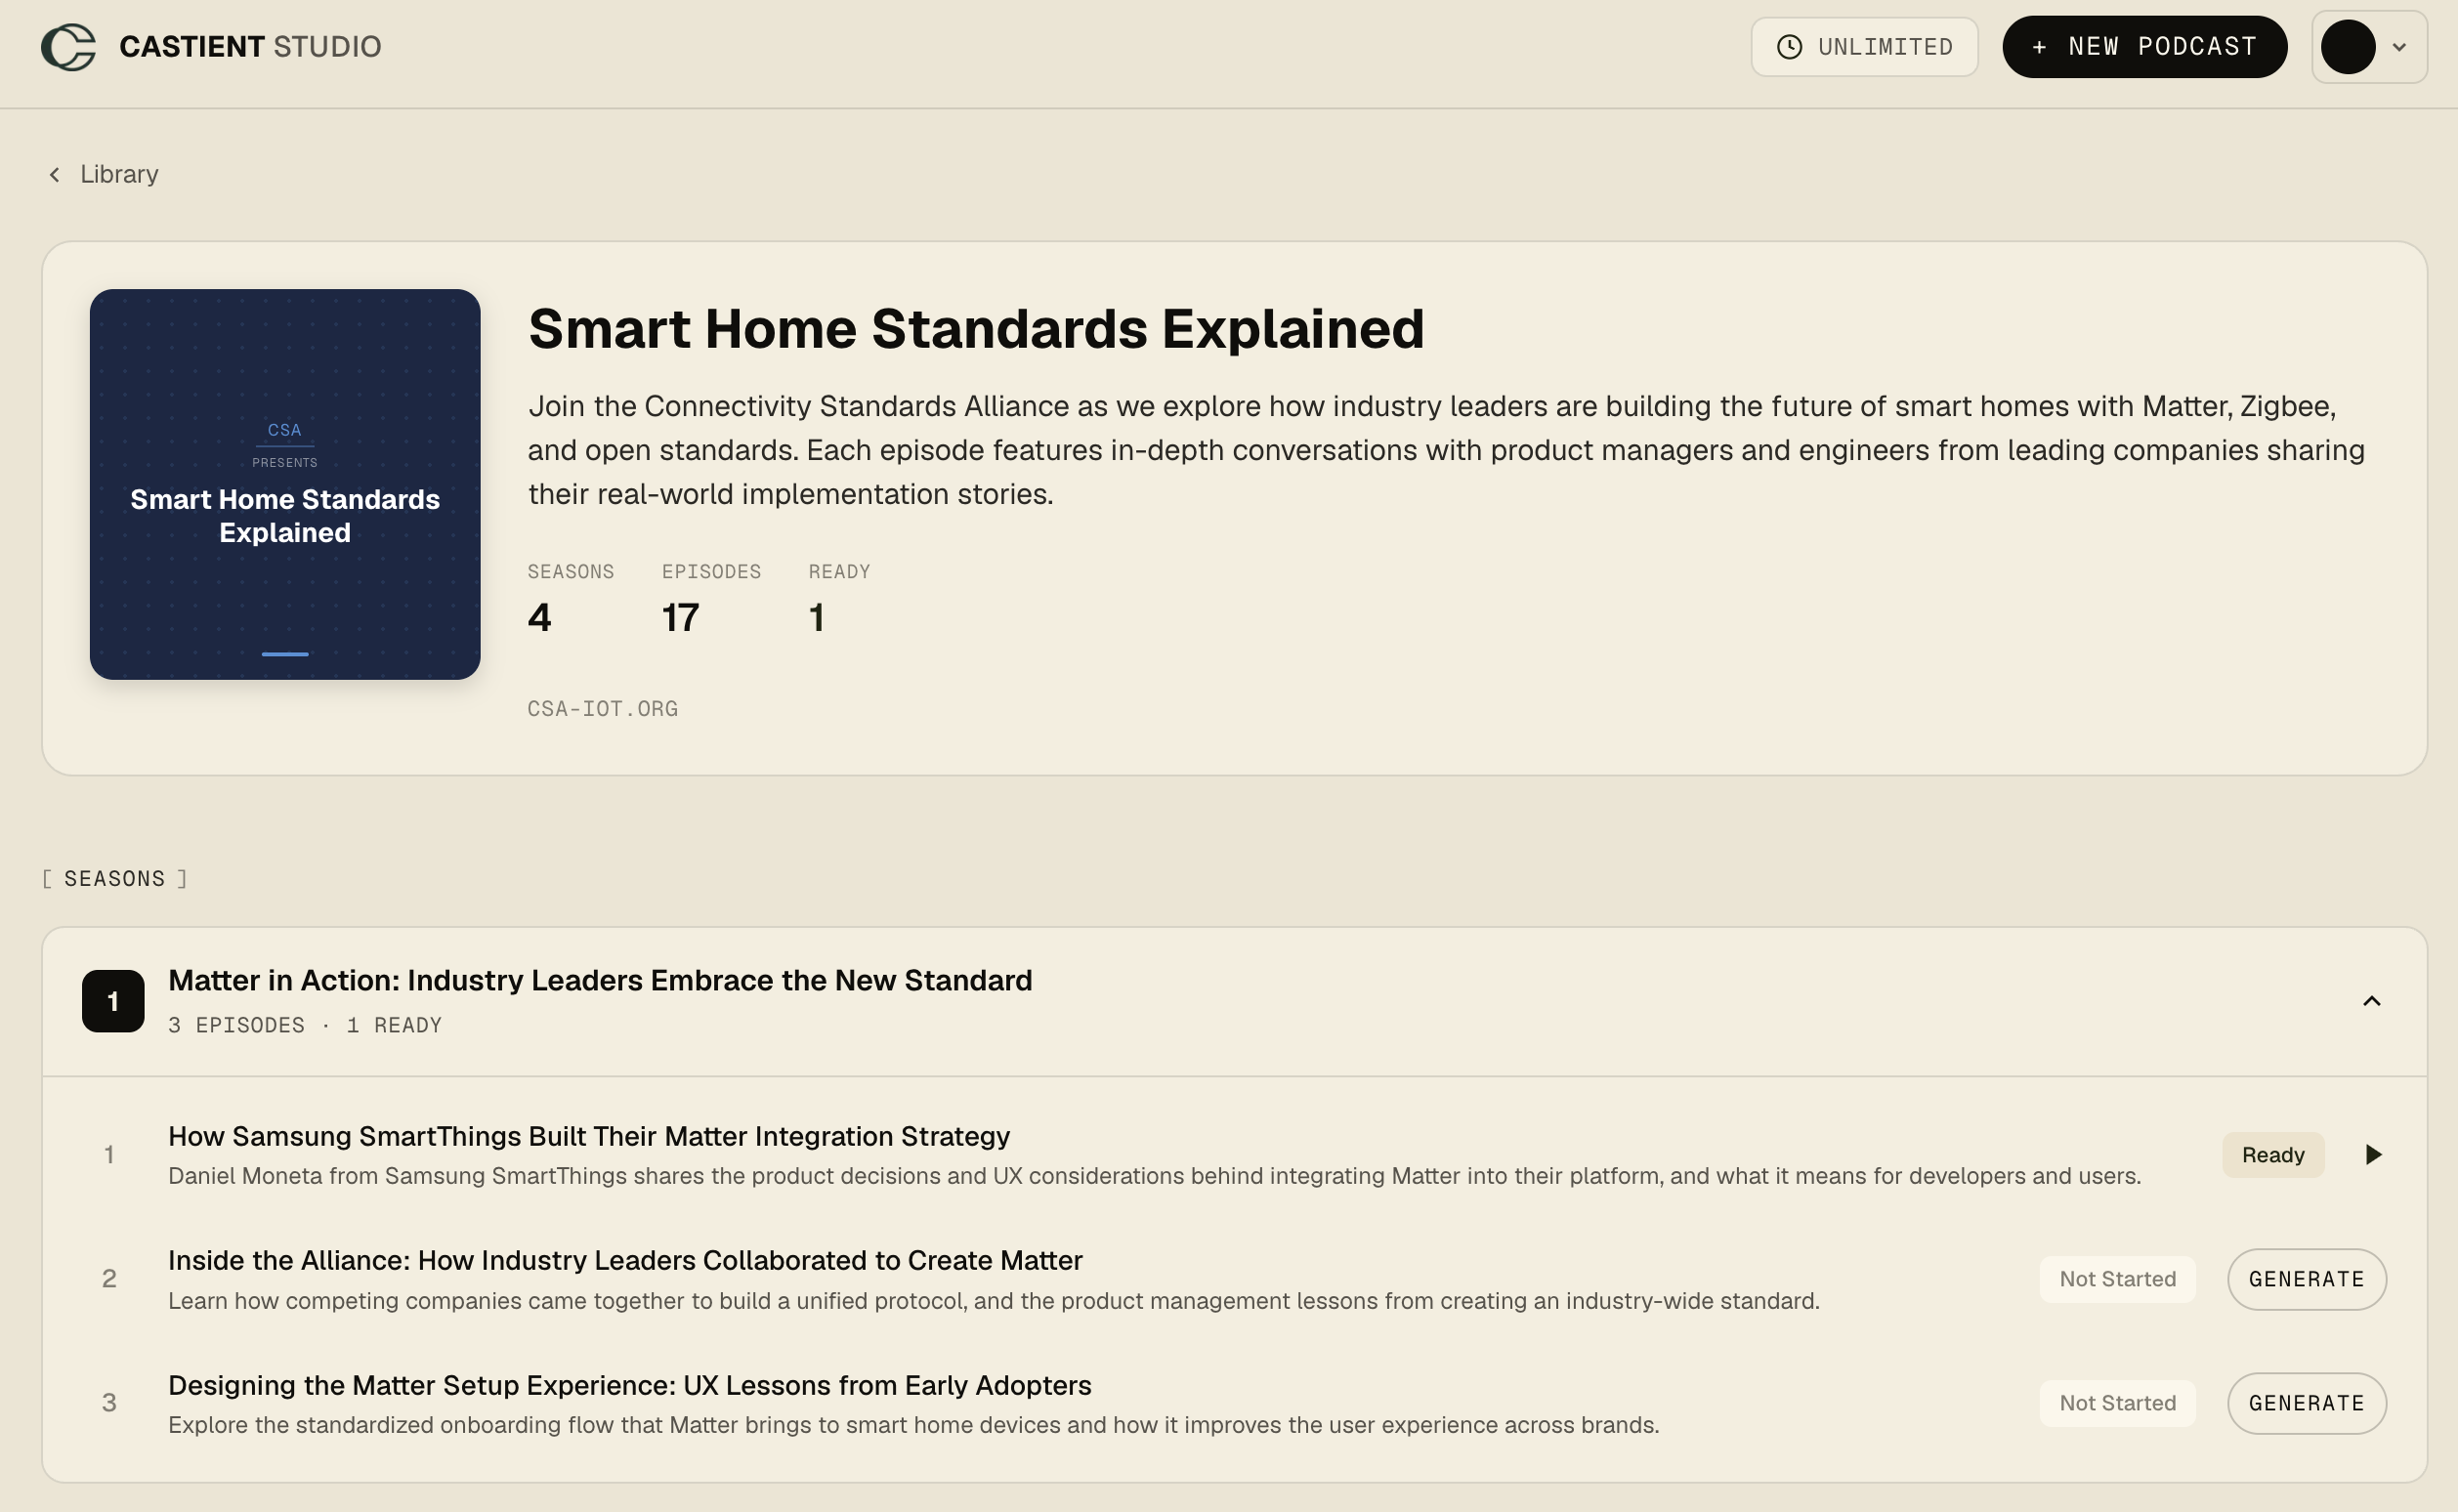Image resolution: width=2458 pixels, height=1512 pixels.
Task: Click the black profile avatar circle
Action: (2347, 47)
